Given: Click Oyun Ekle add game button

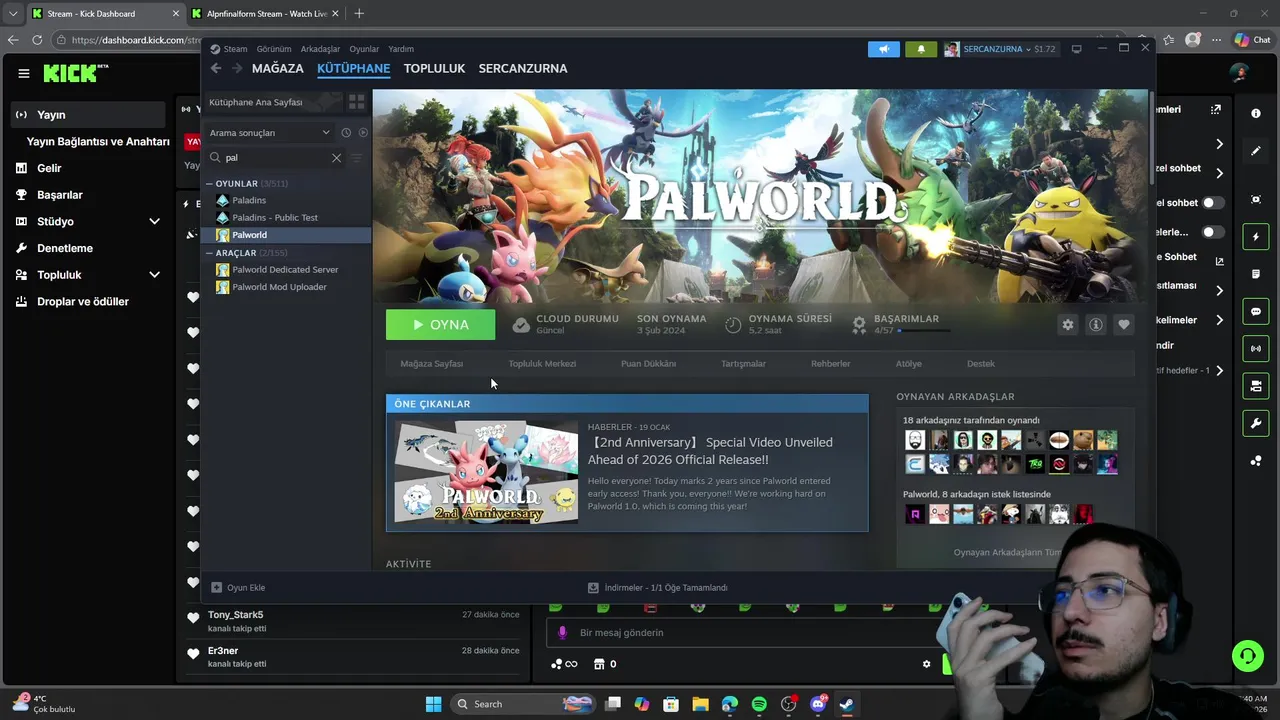Looking at the screenshot, I should point(238,588).
